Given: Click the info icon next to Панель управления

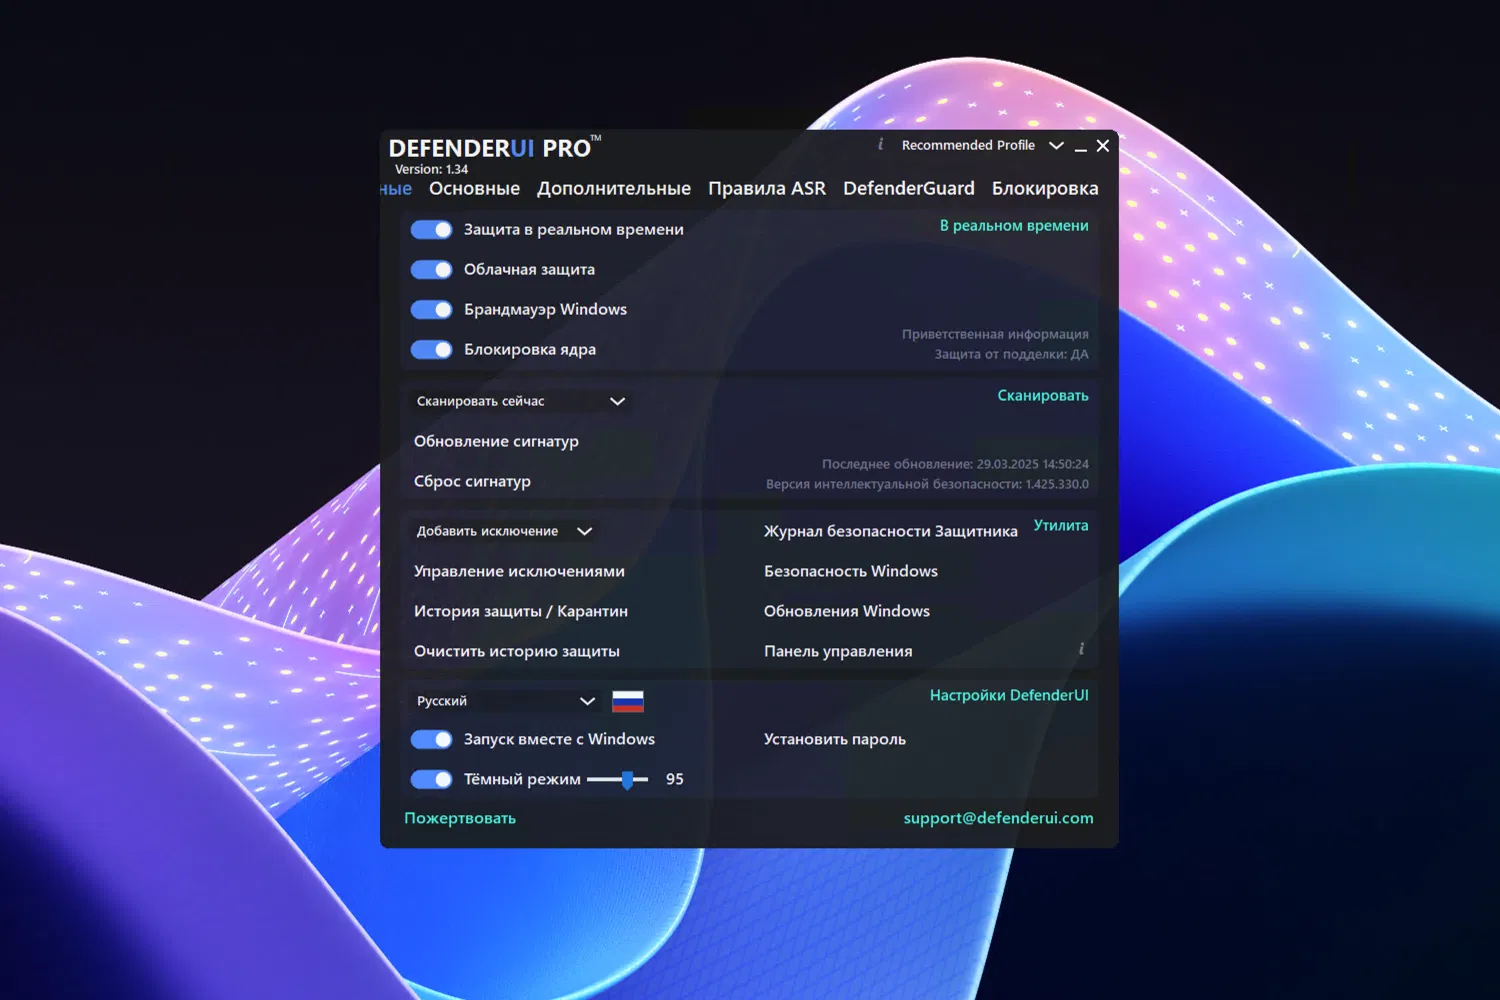Looking at the screenshot, I should pos(1081,649).
